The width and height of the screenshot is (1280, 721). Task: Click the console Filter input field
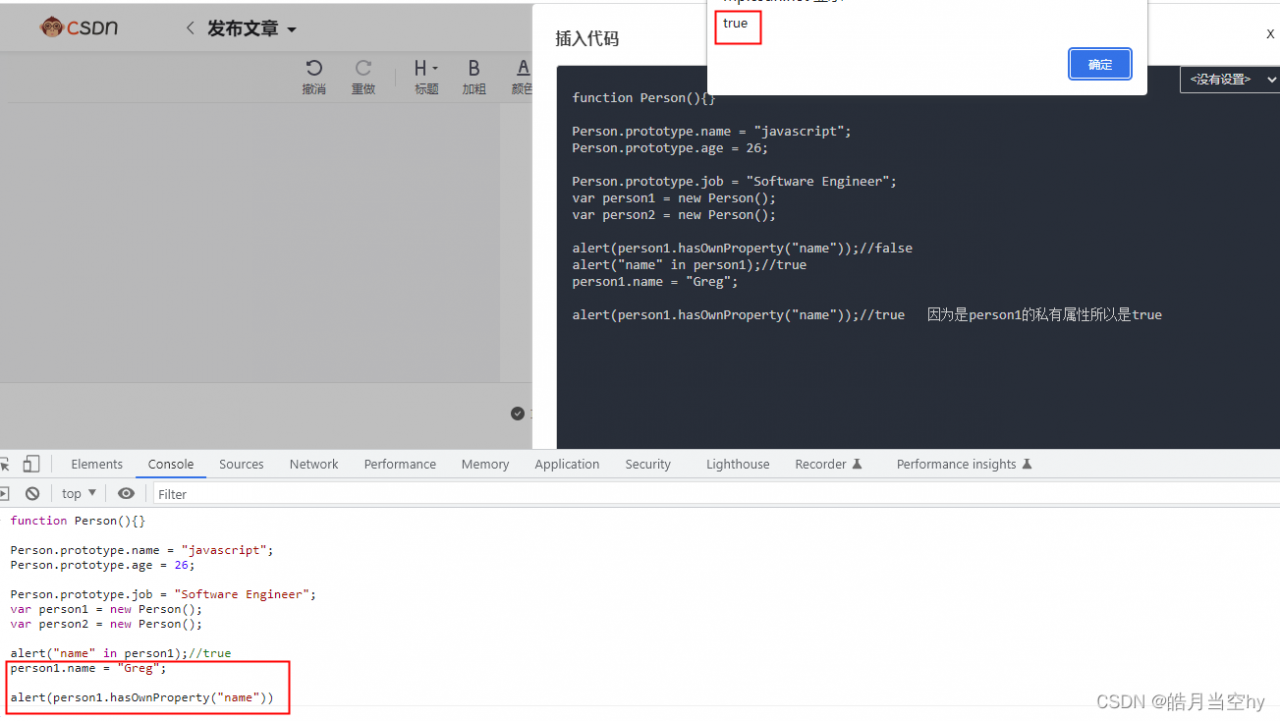[x=716, y=494]
